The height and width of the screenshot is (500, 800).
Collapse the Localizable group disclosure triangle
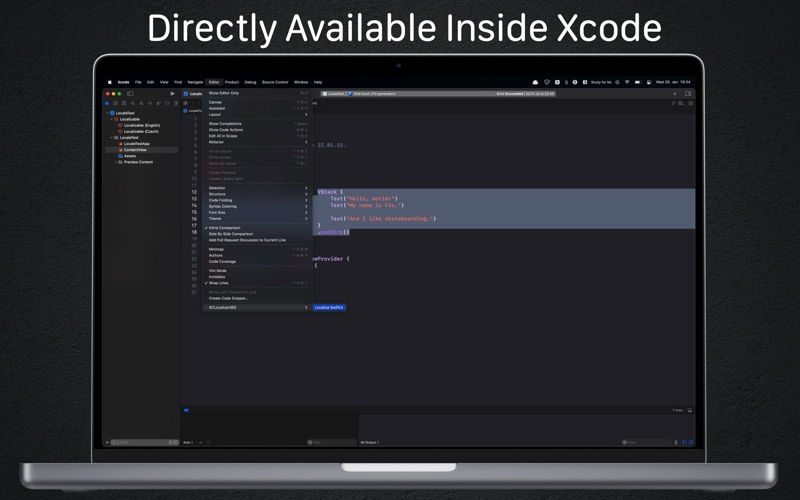pyautogui.click(x=111, y=119)
